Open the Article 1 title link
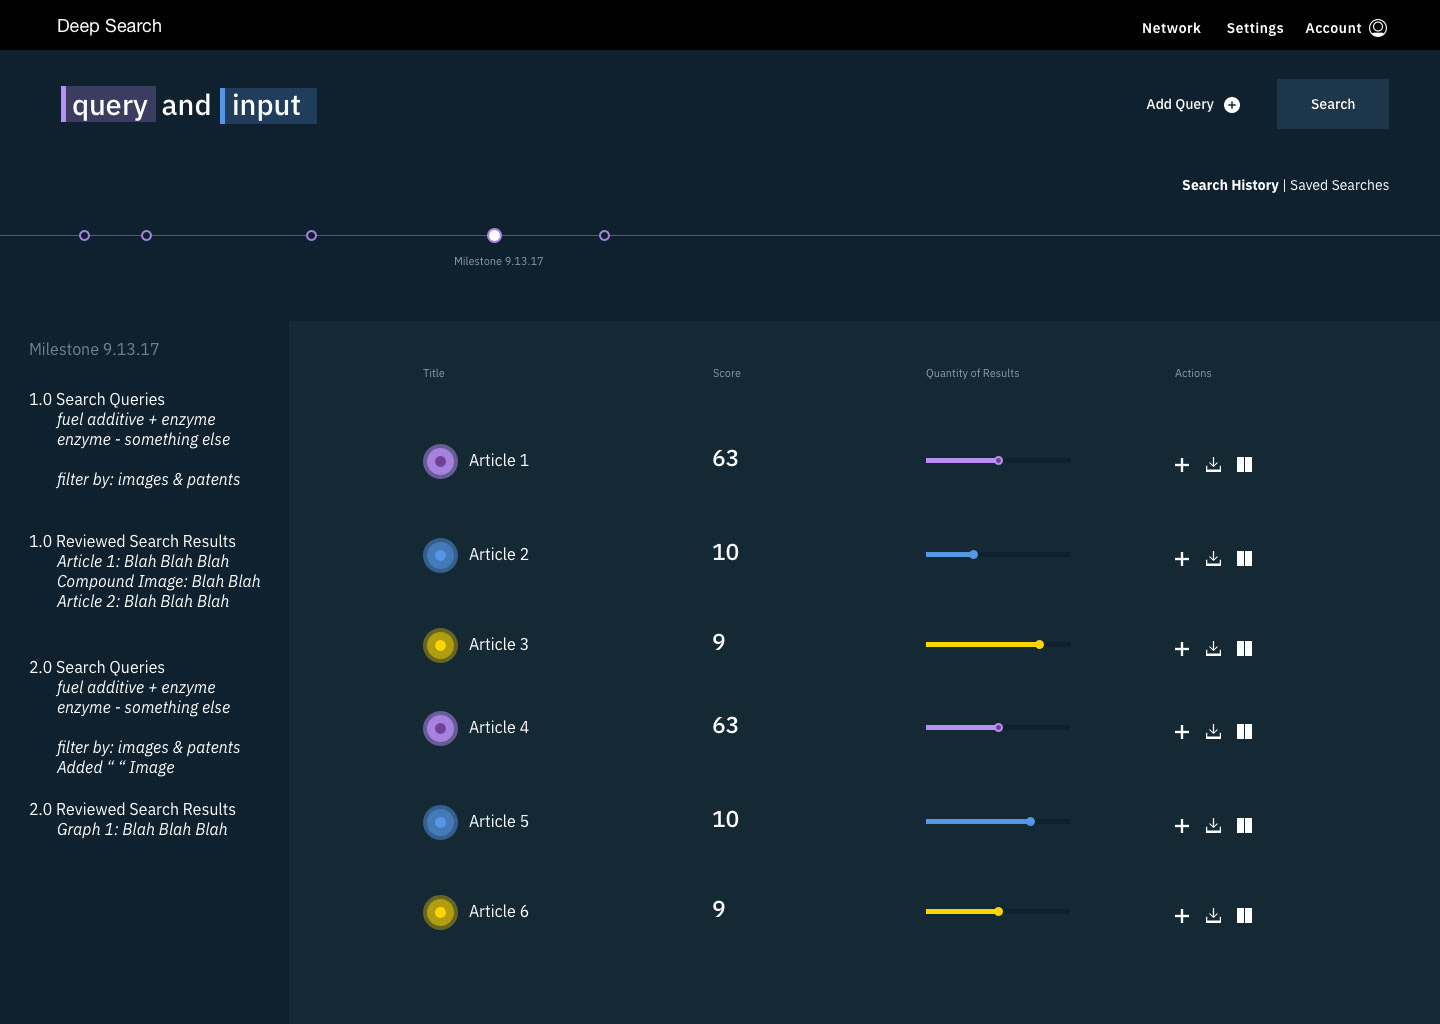This screenshot has width=1440, height=1024. click(x=499, y=460)
